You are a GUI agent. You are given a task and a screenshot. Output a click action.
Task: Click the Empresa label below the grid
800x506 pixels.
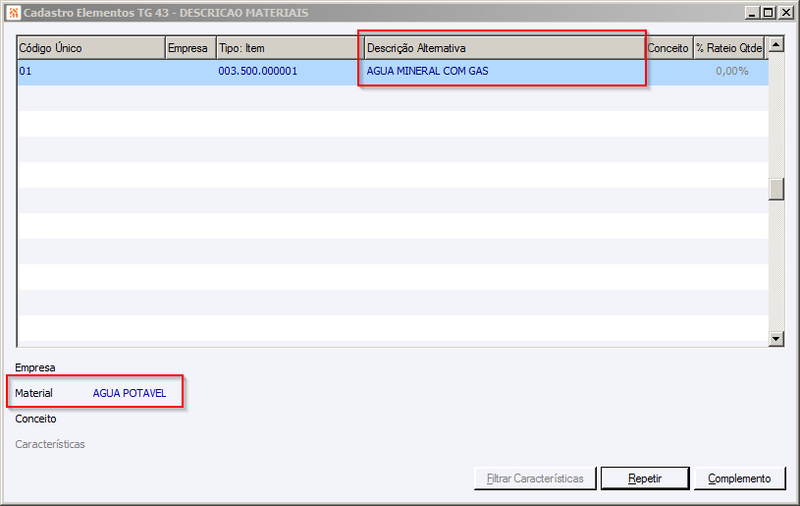pos(35,368)
